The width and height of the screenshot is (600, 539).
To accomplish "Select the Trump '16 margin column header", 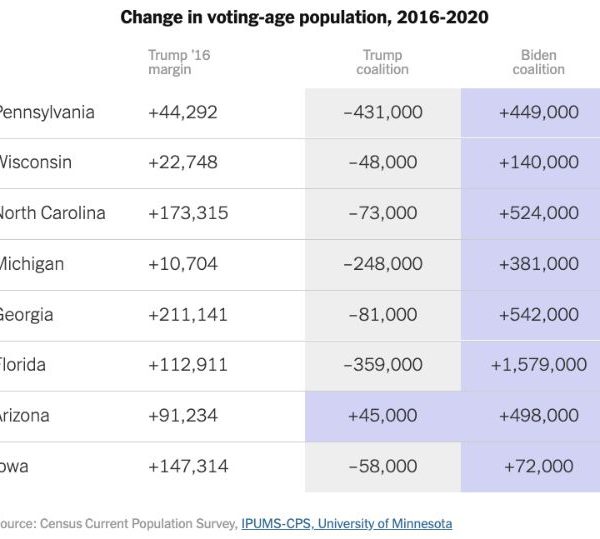I will click(174, 62).
